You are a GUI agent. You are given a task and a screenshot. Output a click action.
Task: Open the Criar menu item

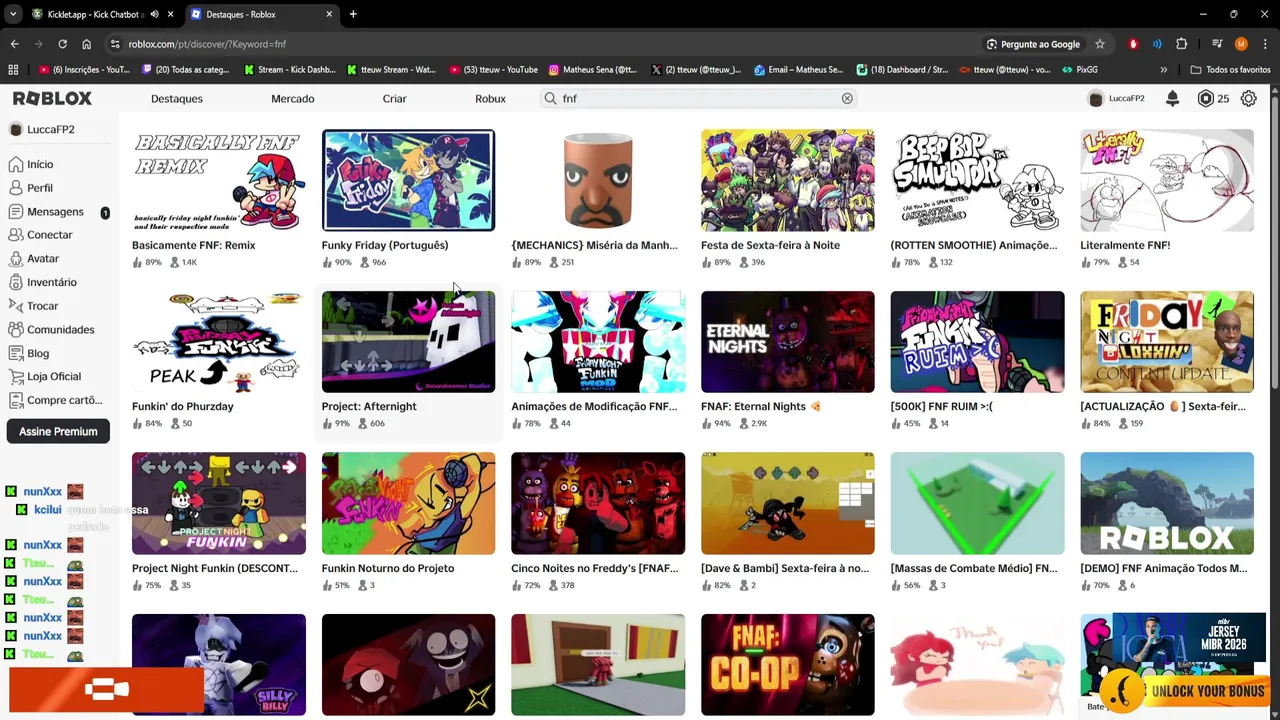(394, 99)
